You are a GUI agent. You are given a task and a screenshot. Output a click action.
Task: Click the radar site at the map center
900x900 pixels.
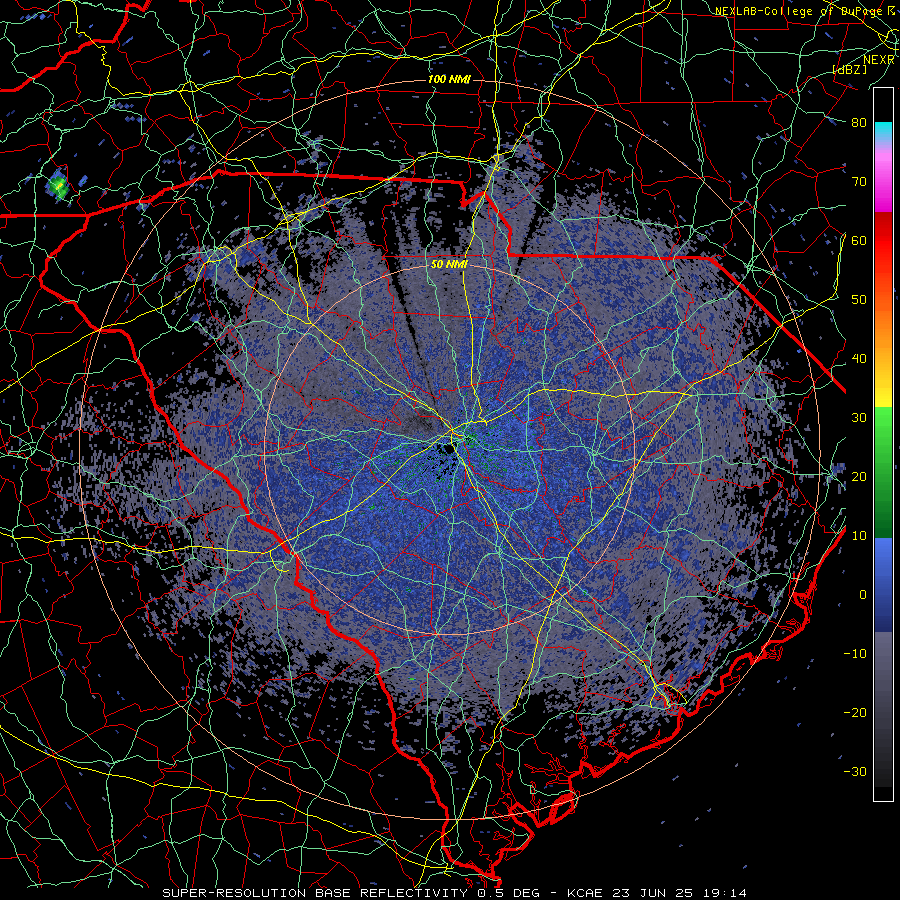pyautogui.click(x=450, y=449)
